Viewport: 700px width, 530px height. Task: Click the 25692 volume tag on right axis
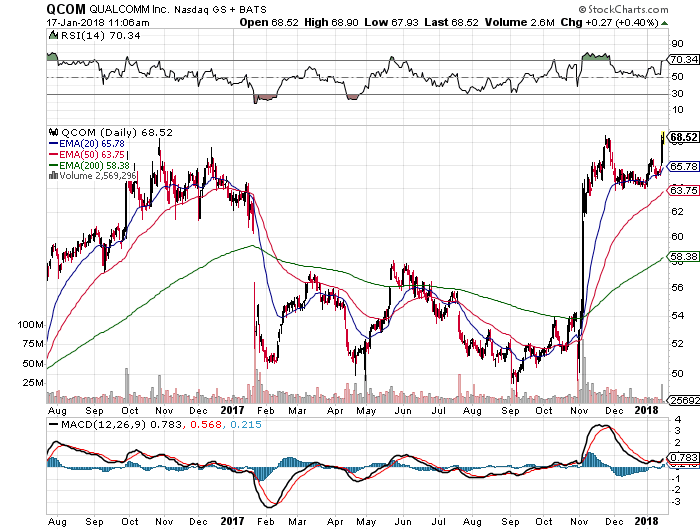tap(684, 401)
